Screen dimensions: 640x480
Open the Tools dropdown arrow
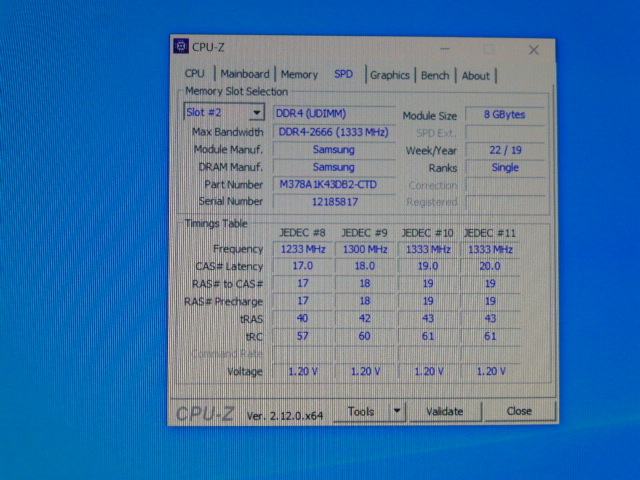(x=397, y=411)
